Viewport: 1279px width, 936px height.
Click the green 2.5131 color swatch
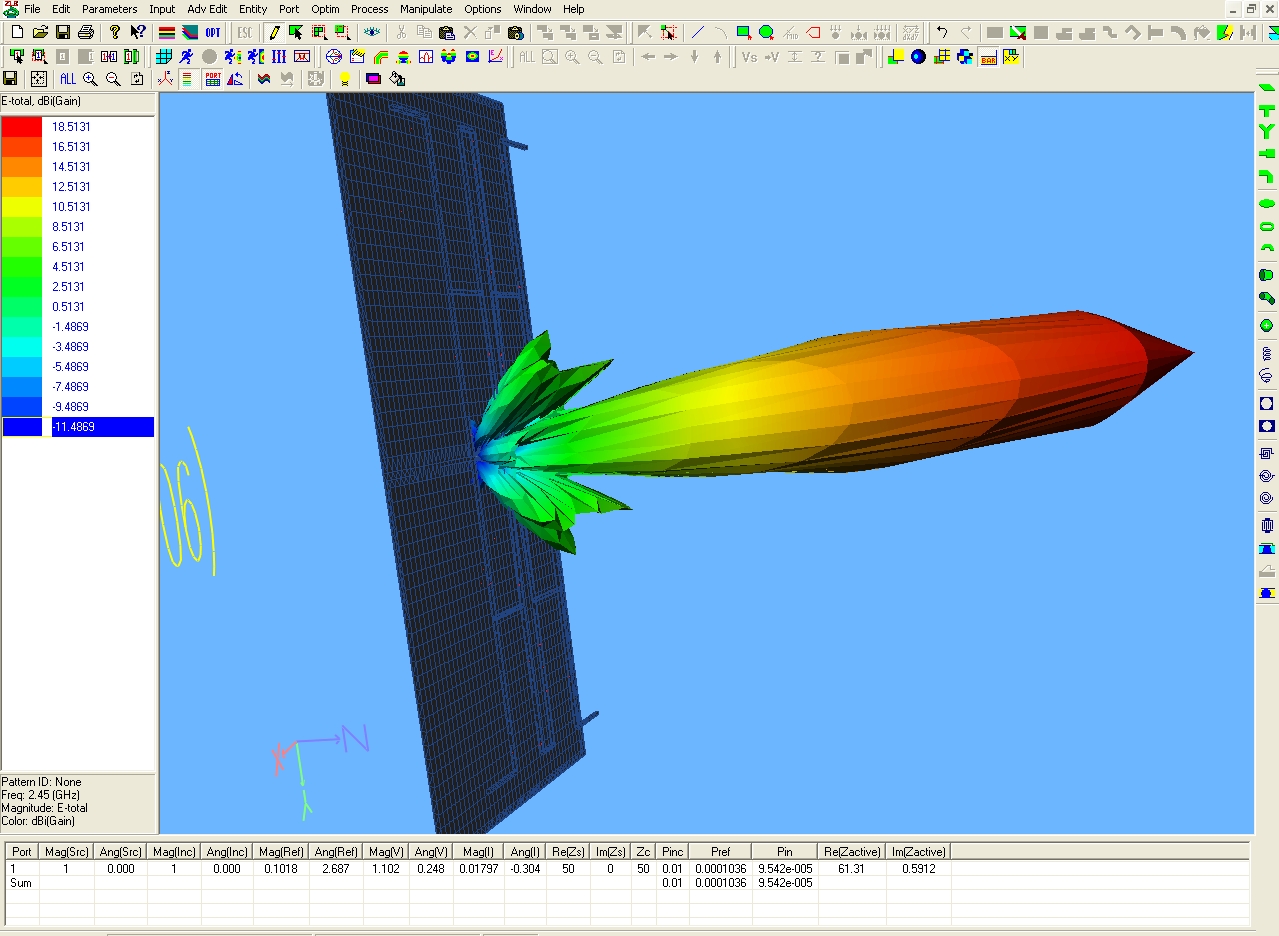coord(22,287)
